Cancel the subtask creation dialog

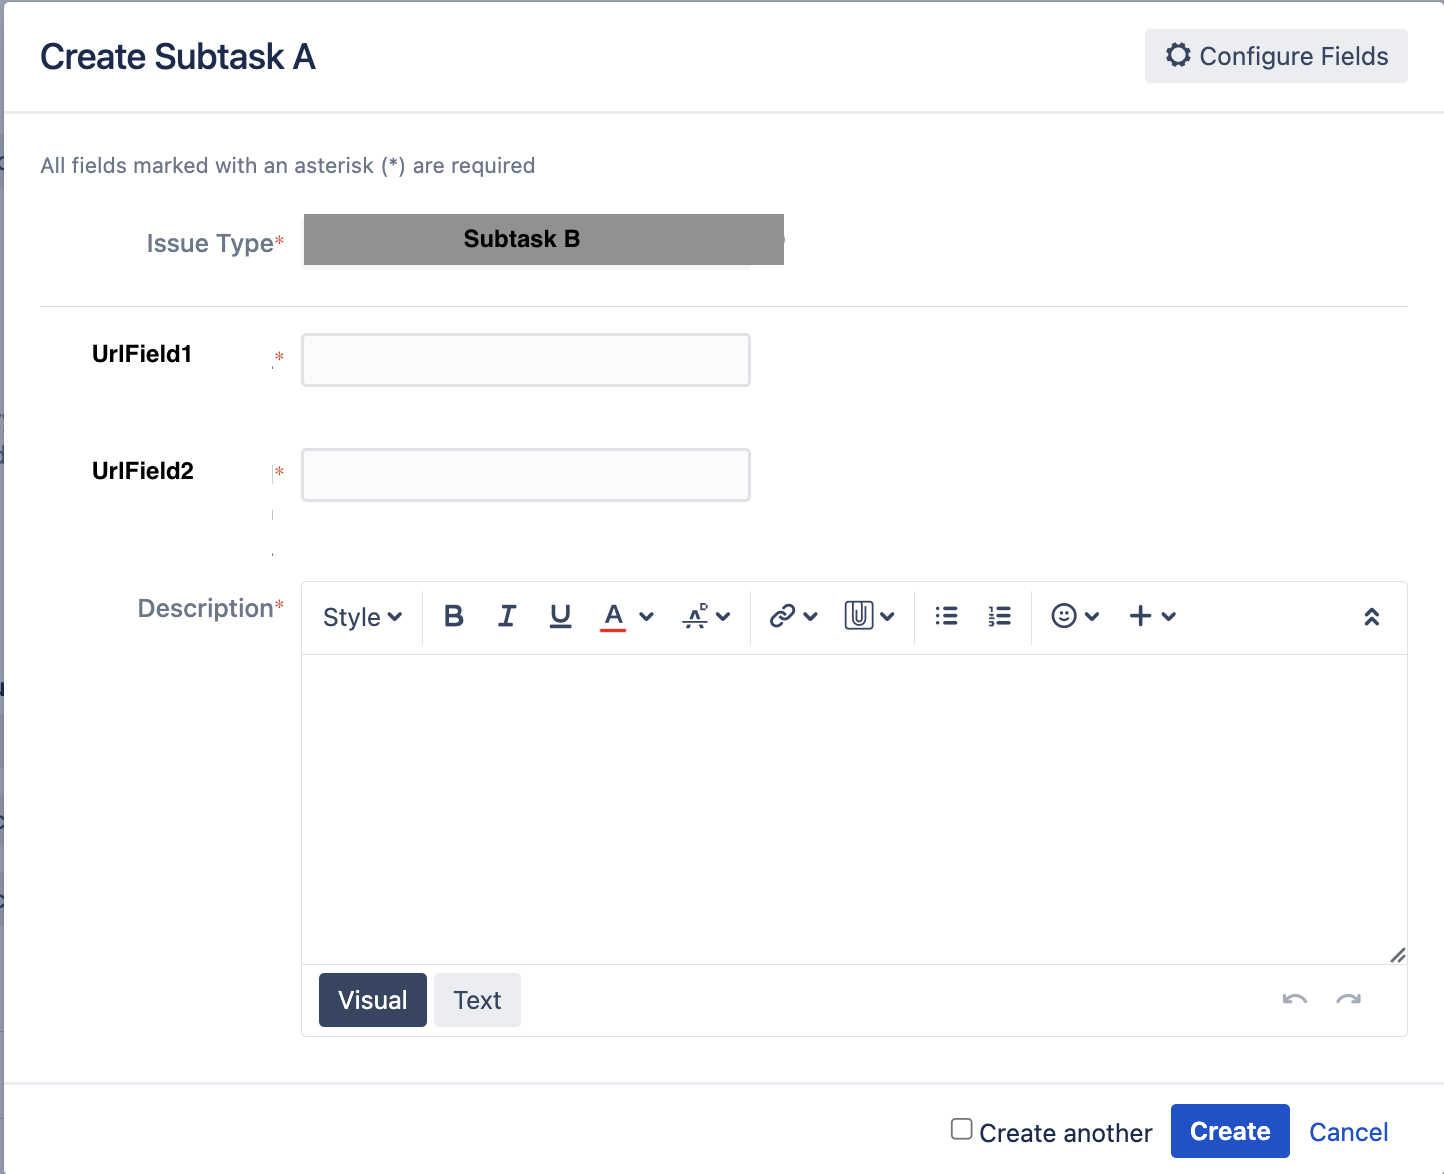pos(1349,1132)
